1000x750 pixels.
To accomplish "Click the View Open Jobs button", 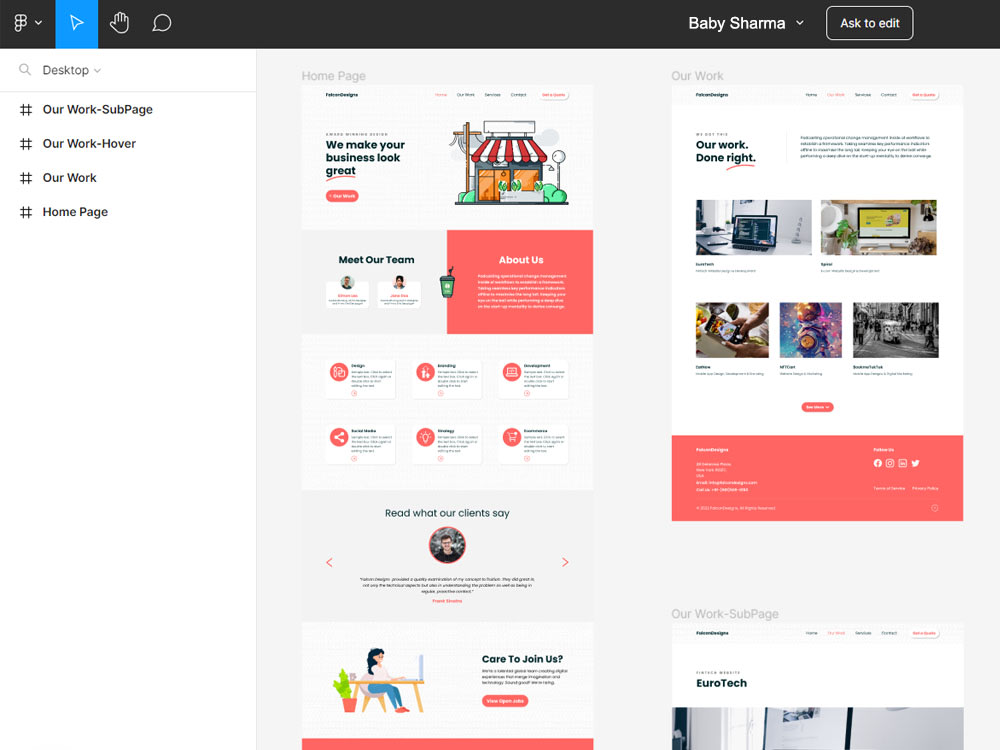I will pyautogui.click(x=505, y=701).
